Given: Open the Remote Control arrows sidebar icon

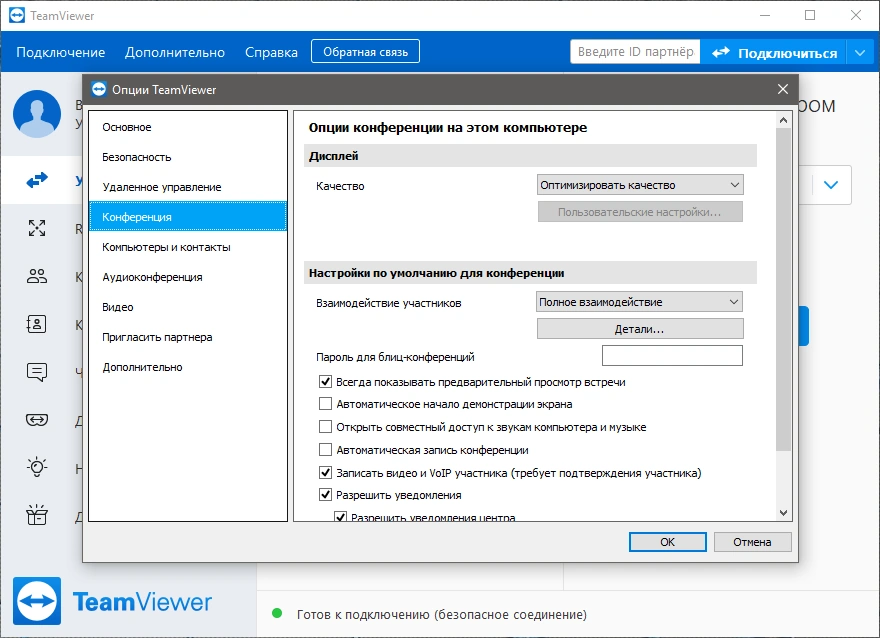Looking at the screenshot, I should (x=37, y=180).
